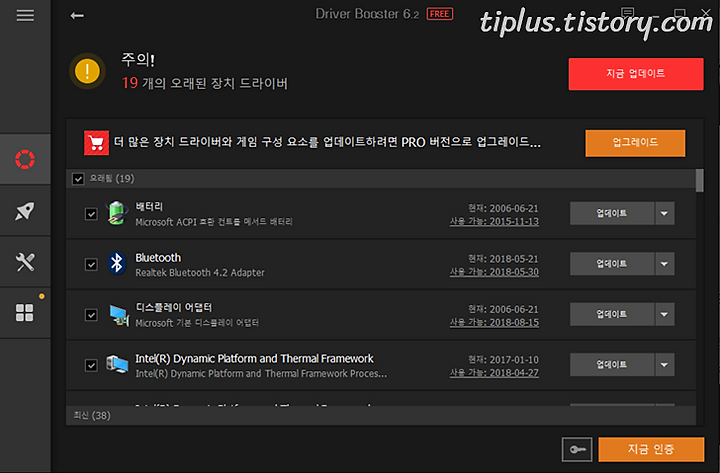Open dropdown arrow next to Bluetooth update
Viewport: 720px width, 473px height.
click(x=664, y=264)
